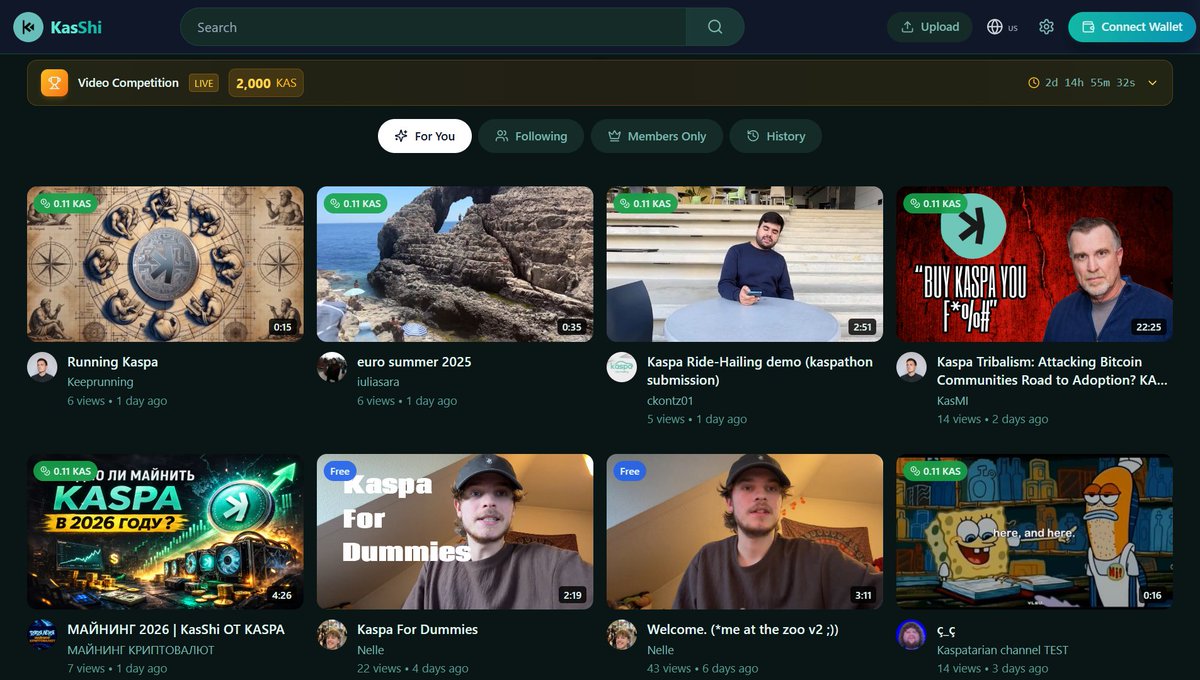Click the Keeprunning channel name
Viewport: 1200px width, 680px height.
tap(100, 382)
